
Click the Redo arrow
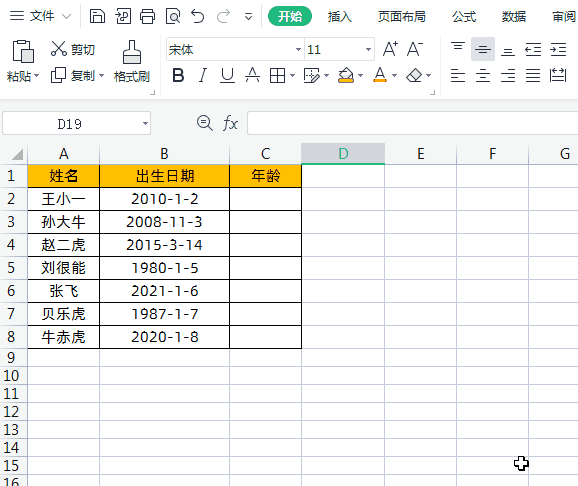pos(223,16)
